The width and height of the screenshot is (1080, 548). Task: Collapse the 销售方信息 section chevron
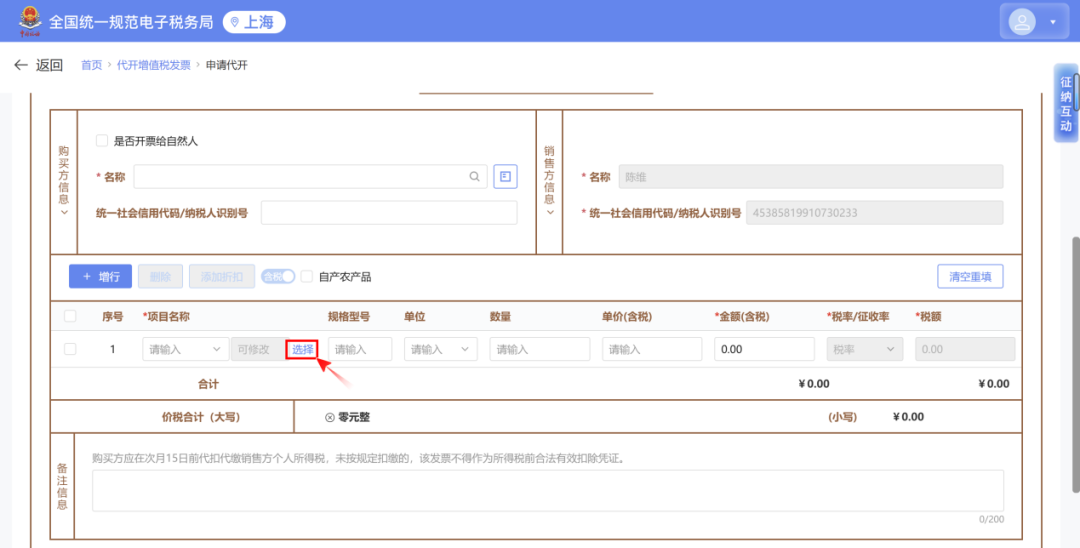(550, 213)
